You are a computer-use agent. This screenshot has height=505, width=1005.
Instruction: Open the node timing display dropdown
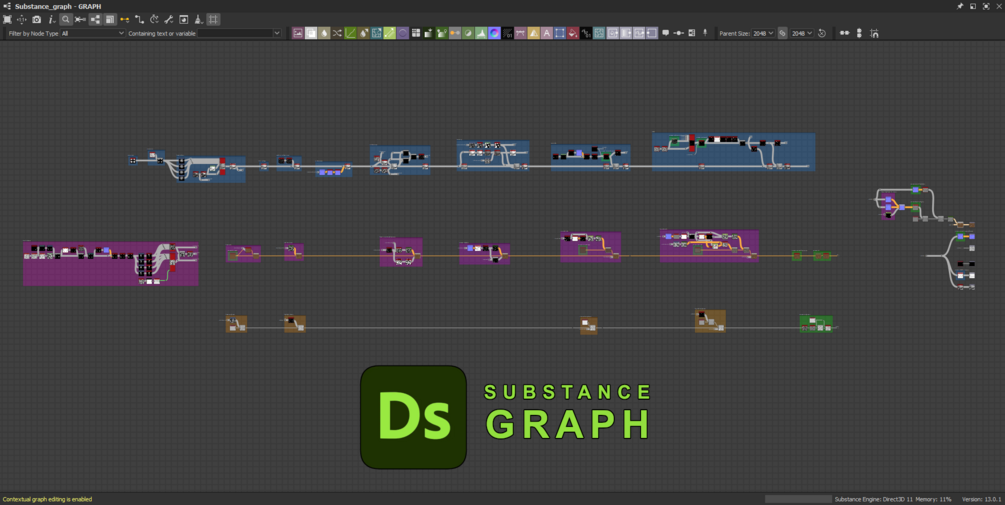(x=154, y=19)
